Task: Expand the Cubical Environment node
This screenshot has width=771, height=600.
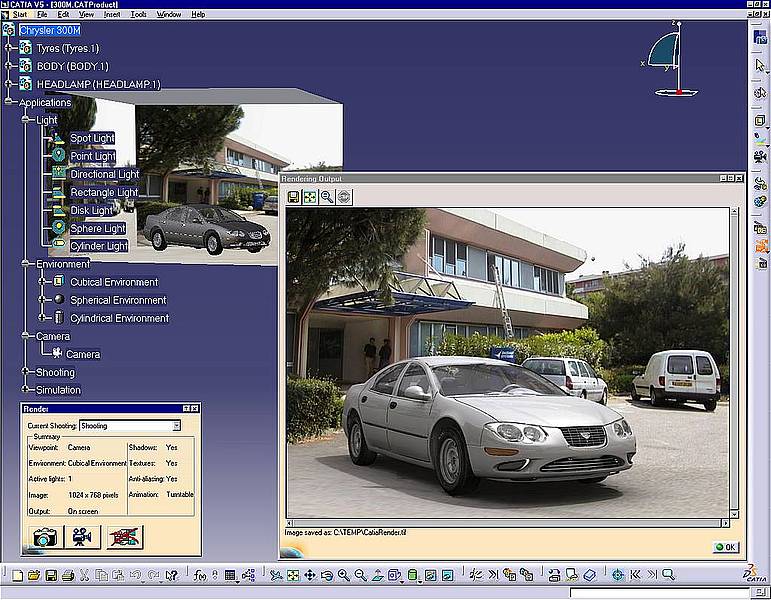Action: [41, 282]
